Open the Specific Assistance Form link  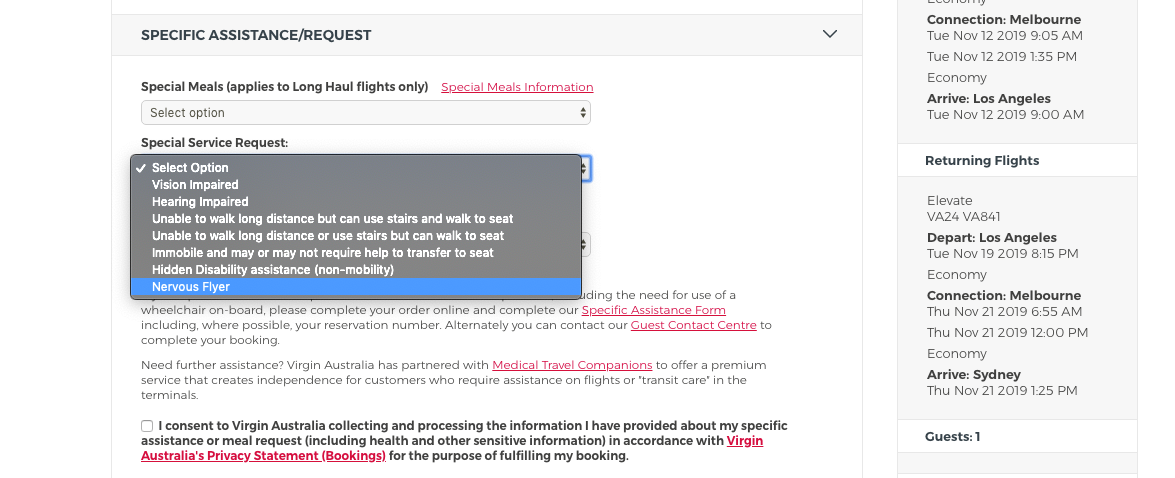[653, 310]
